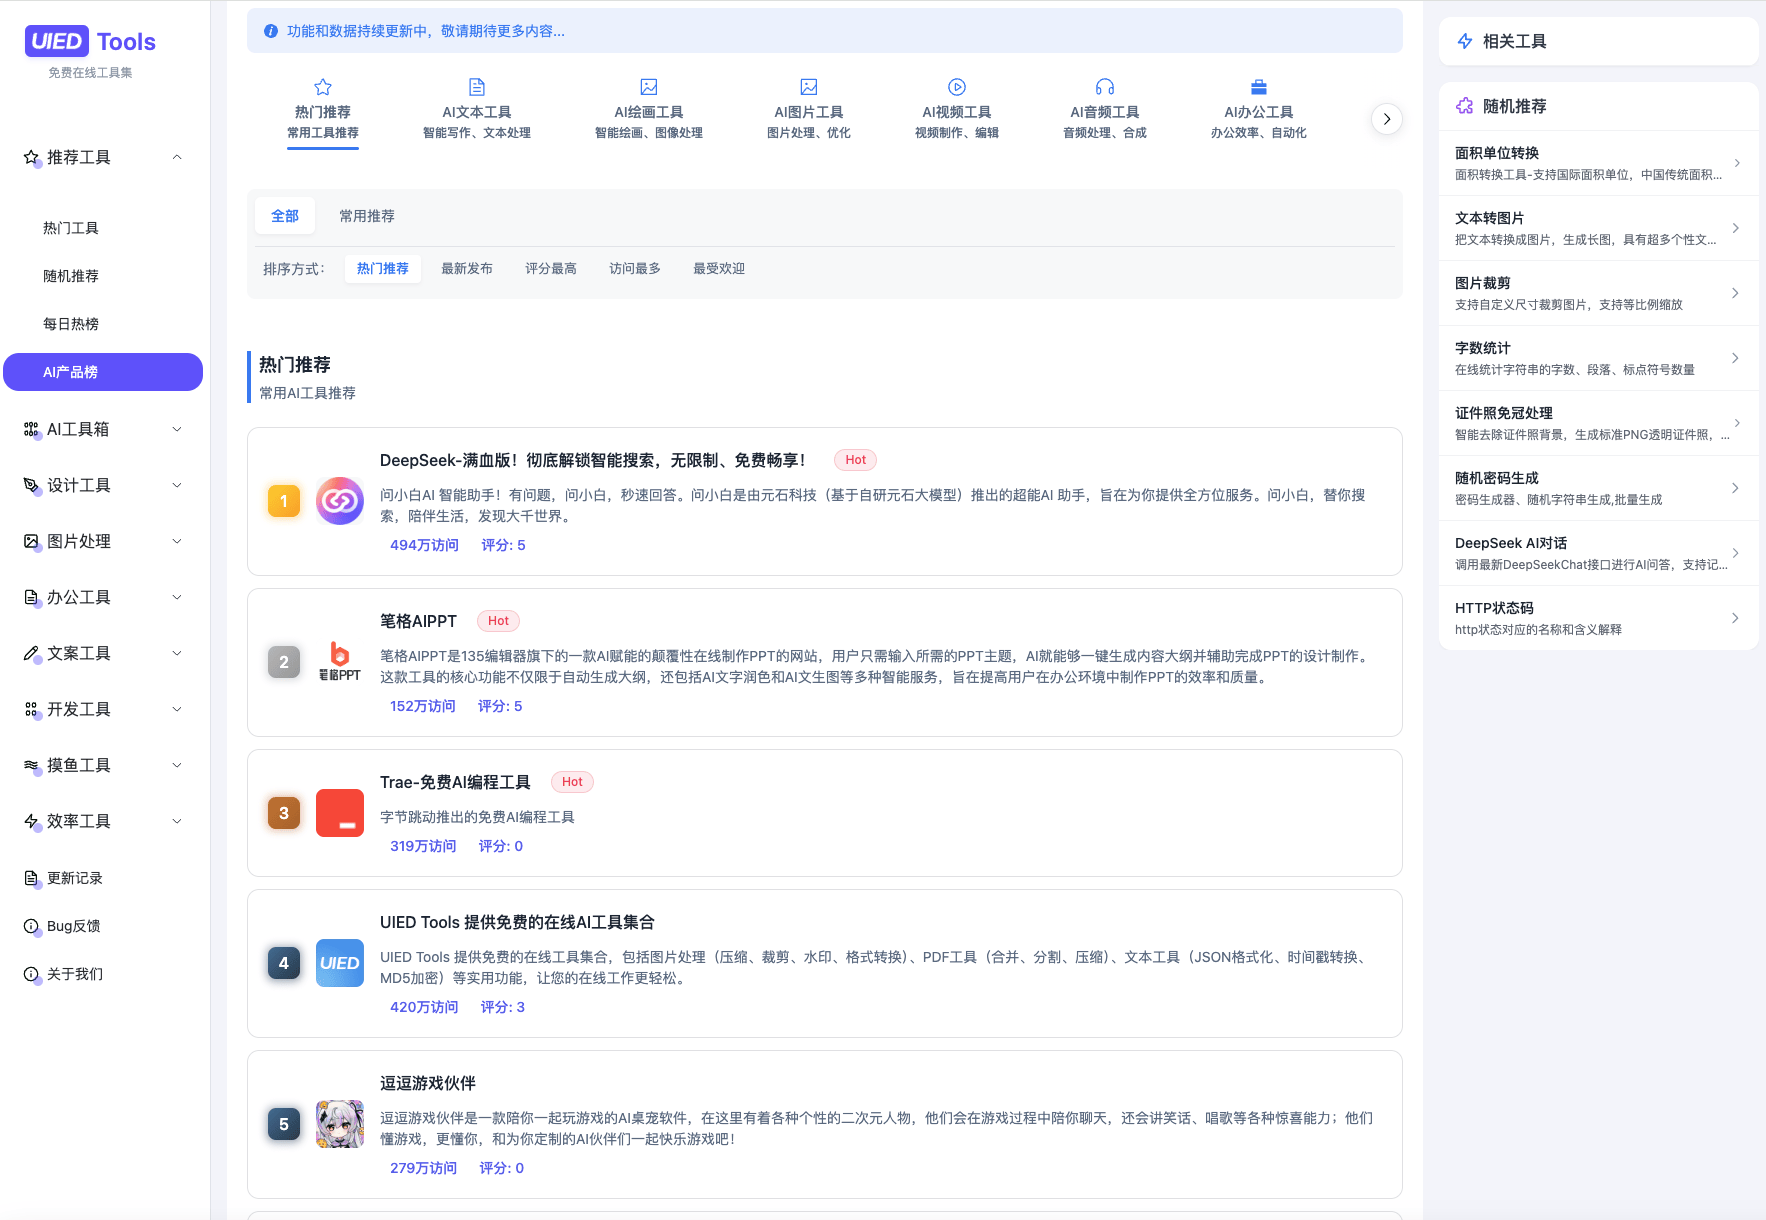This screenshot has height=1220, width=1766.
Task: Open the Trae-免费AI编程工具 title
Action: pos(455,782)
